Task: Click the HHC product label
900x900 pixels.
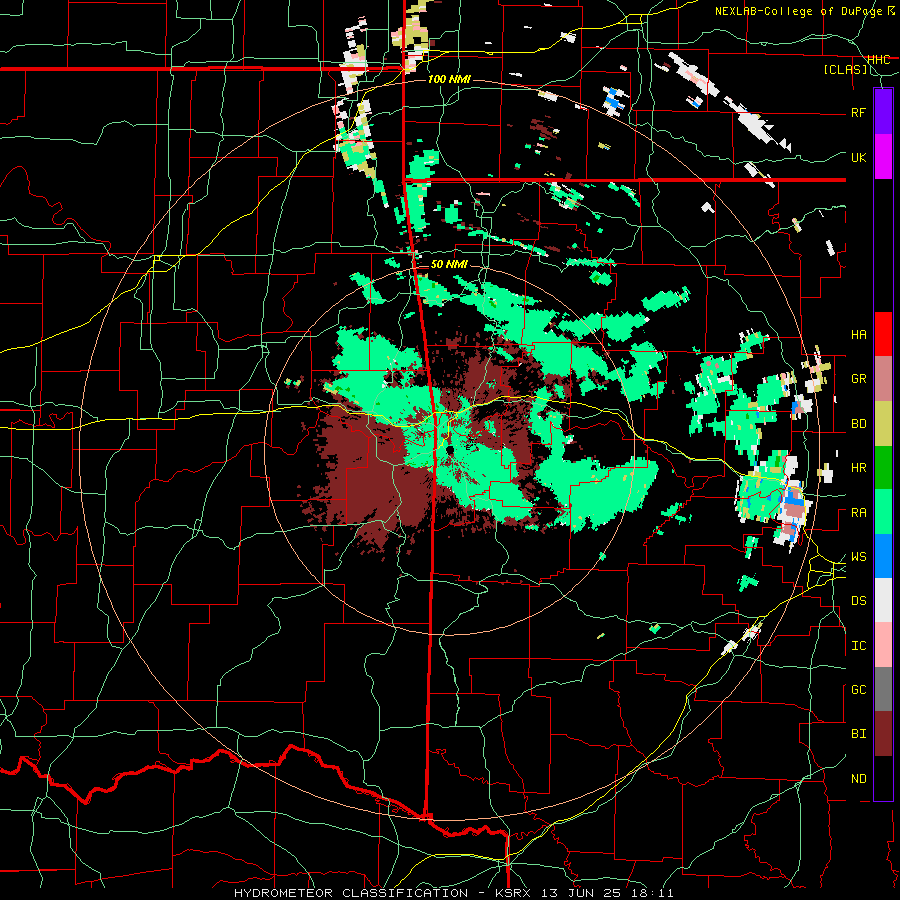Action: pos(878,60)
